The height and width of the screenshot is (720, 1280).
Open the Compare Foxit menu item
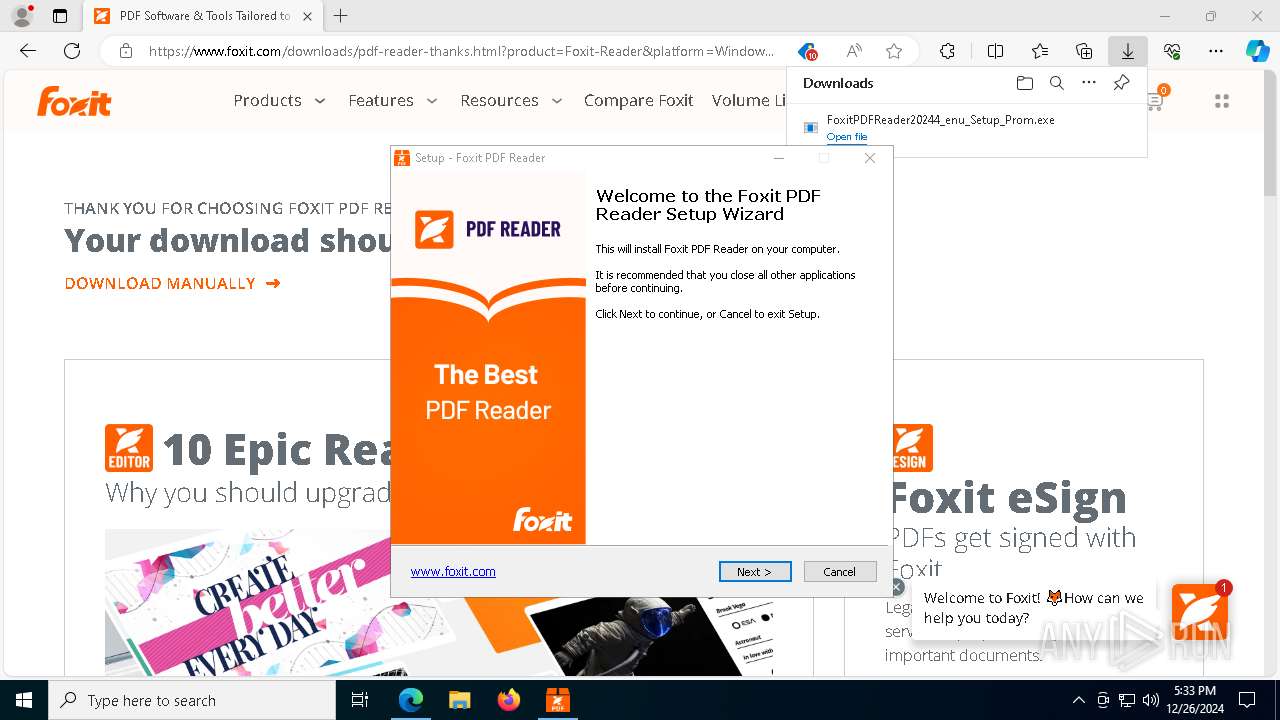pos(638,100)
